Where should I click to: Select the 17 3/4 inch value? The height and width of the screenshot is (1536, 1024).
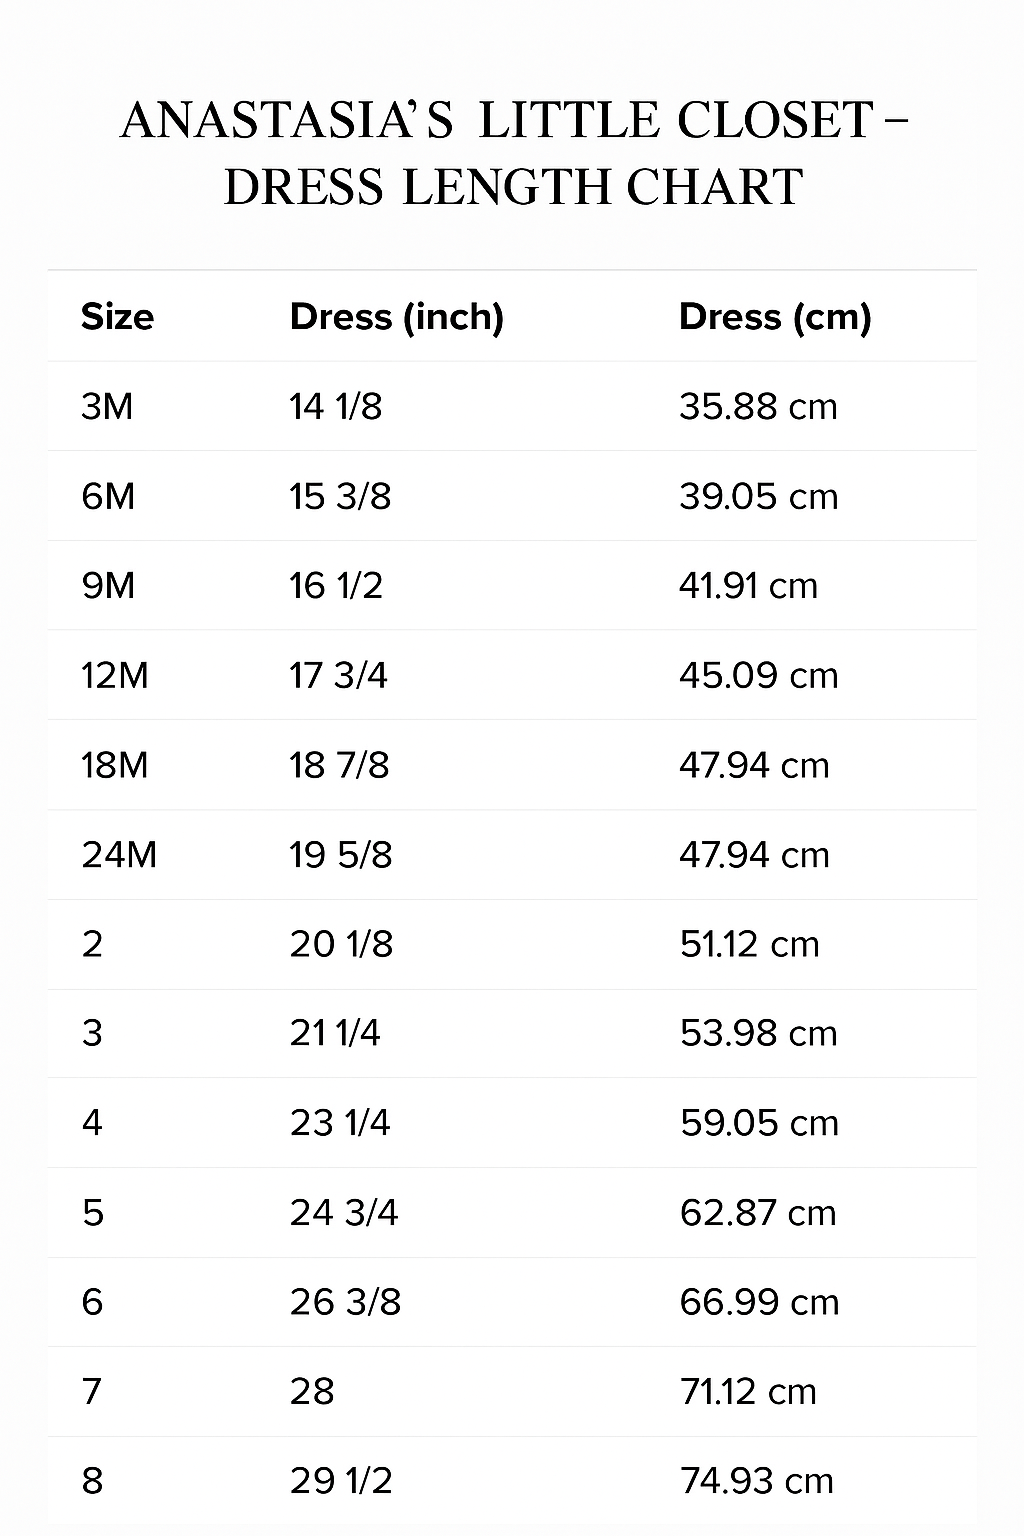(338, 676)
